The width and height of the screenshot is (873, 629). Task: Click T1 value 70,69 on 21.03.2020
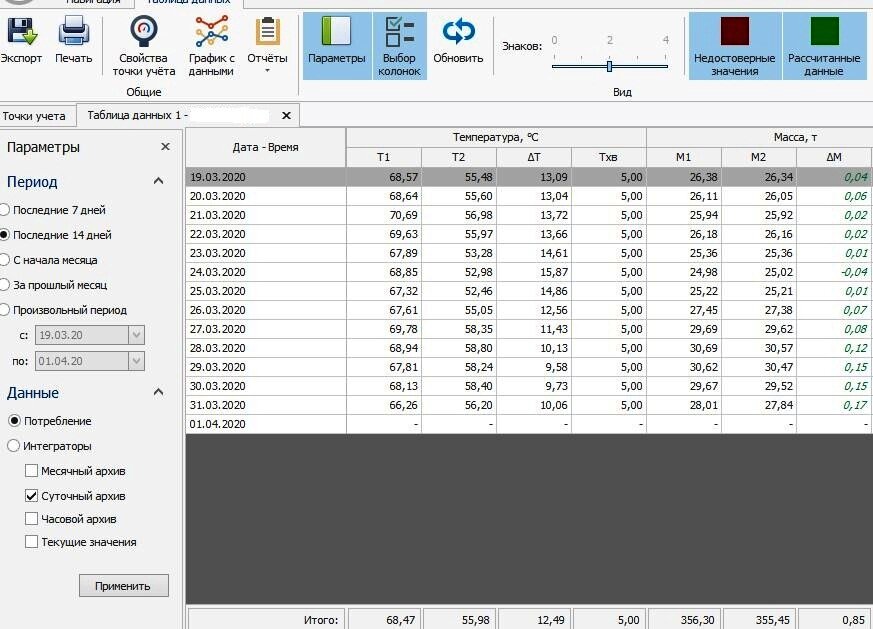[x=384, y=215]
